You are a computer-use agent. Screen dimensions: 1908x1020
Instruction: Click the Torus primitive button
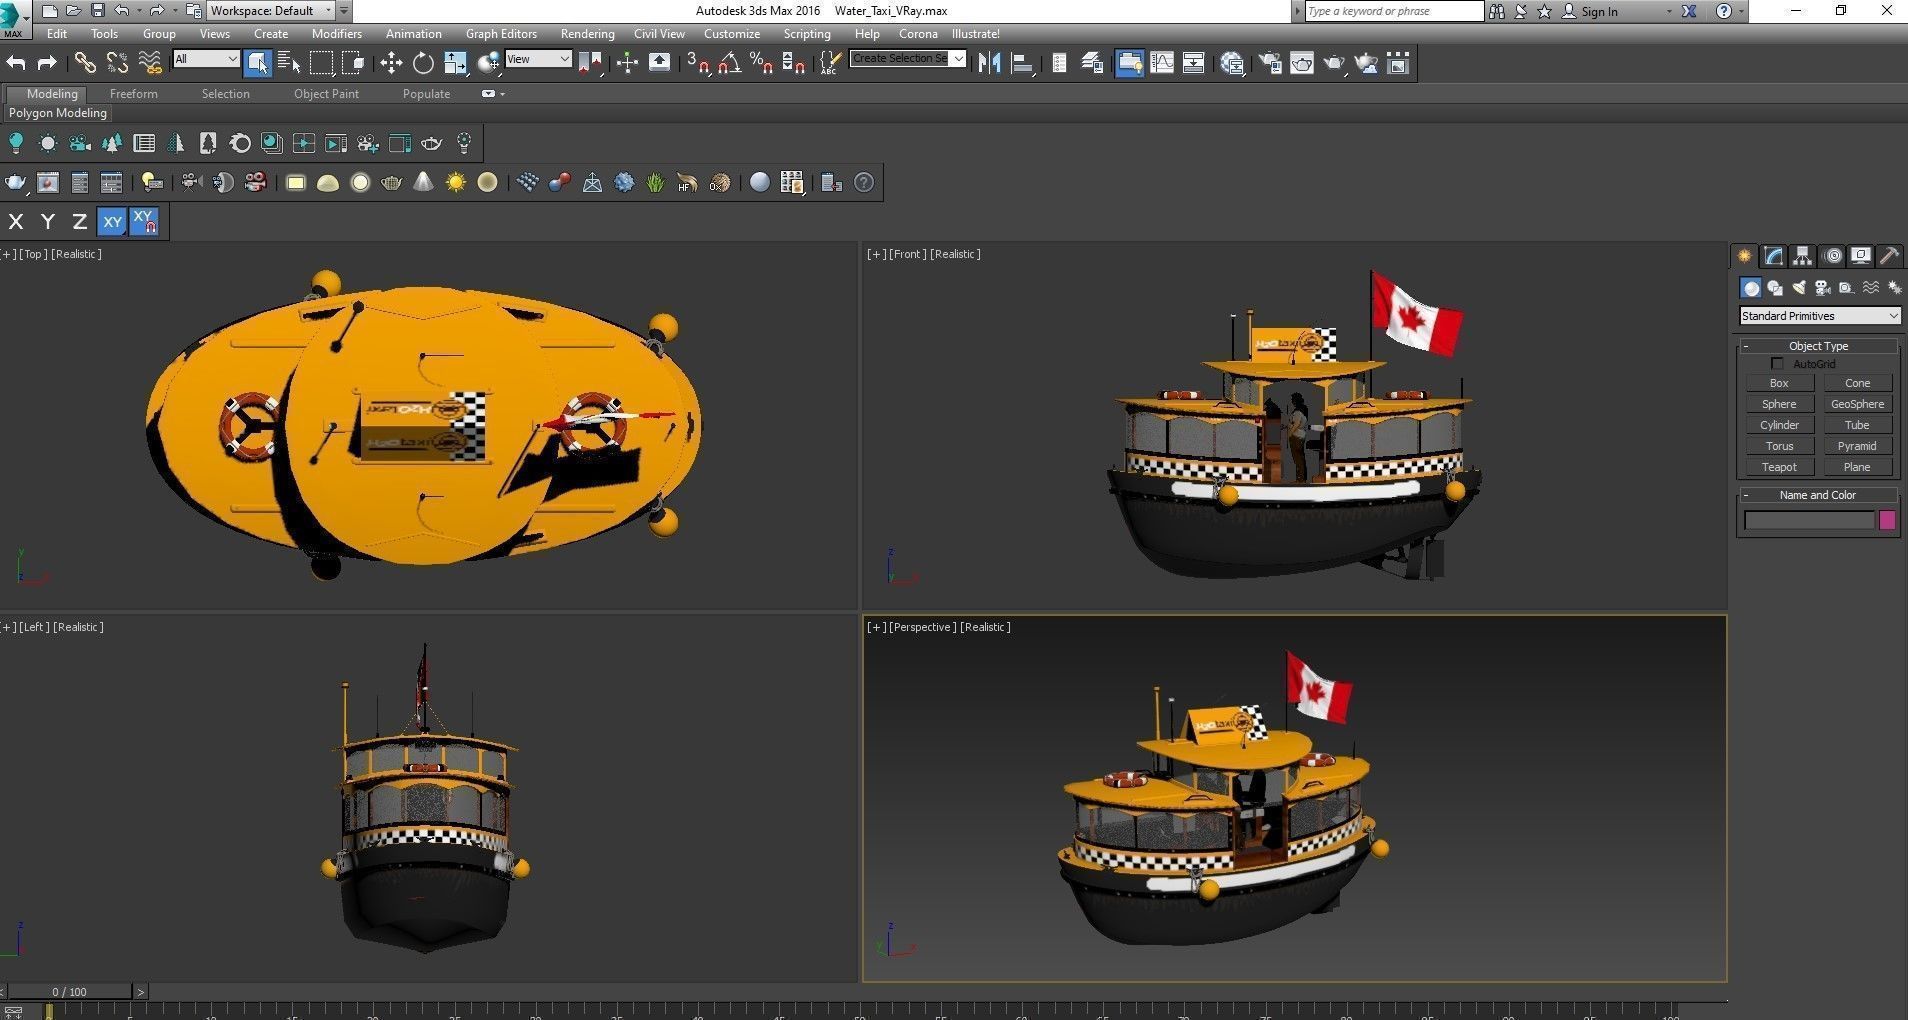[1779, 446]
